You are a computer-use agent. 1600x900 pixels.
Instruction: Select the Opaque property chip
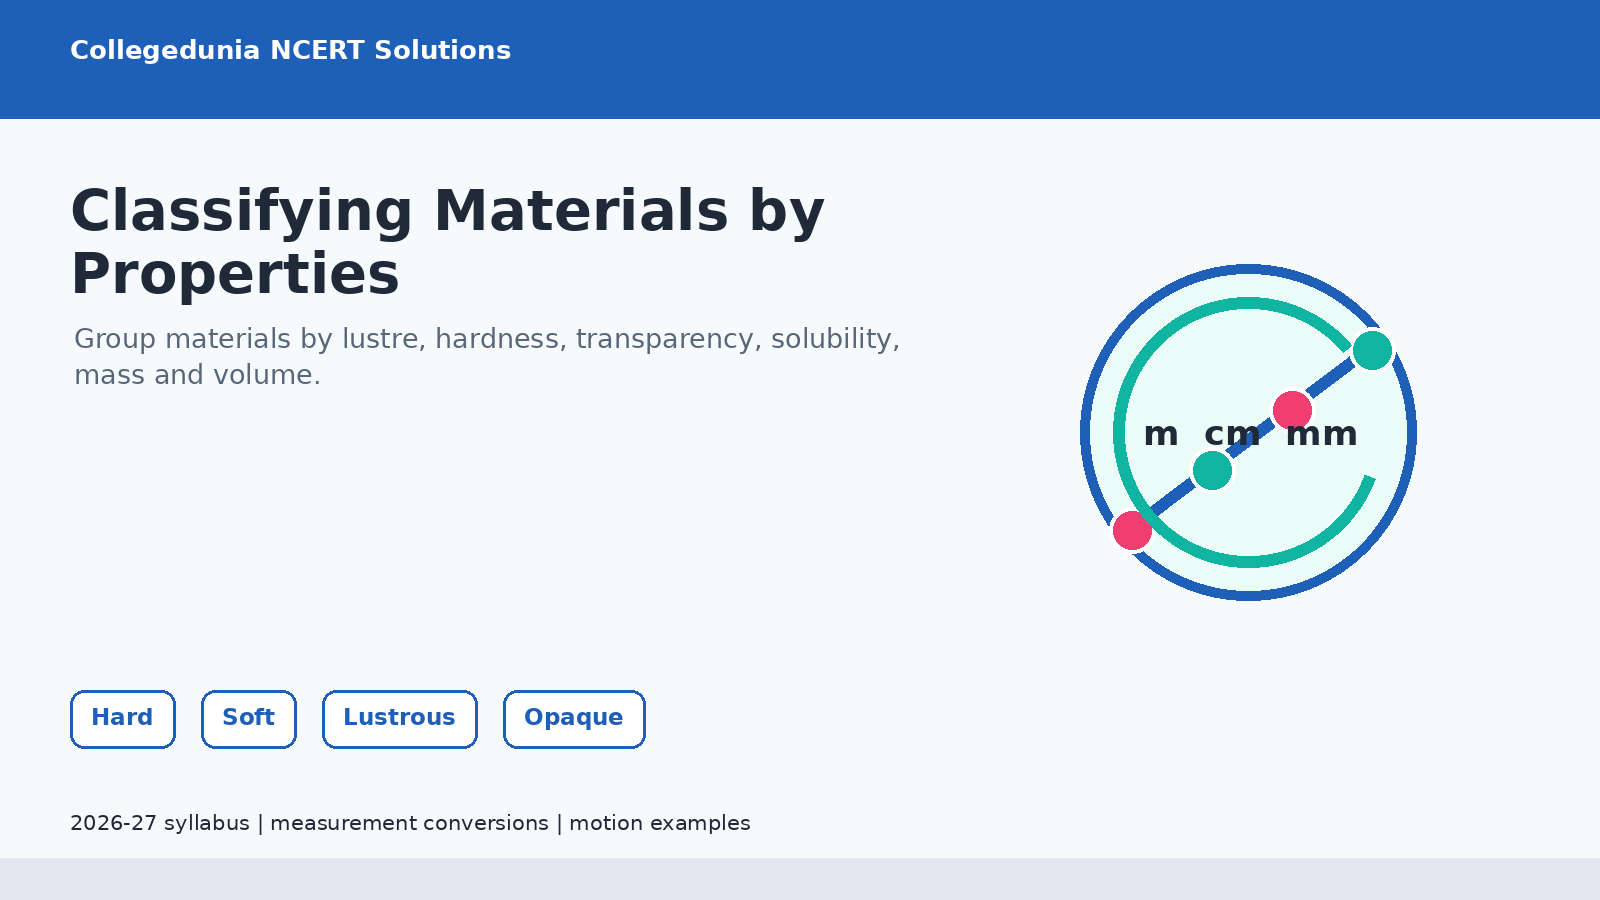(574, 719)
